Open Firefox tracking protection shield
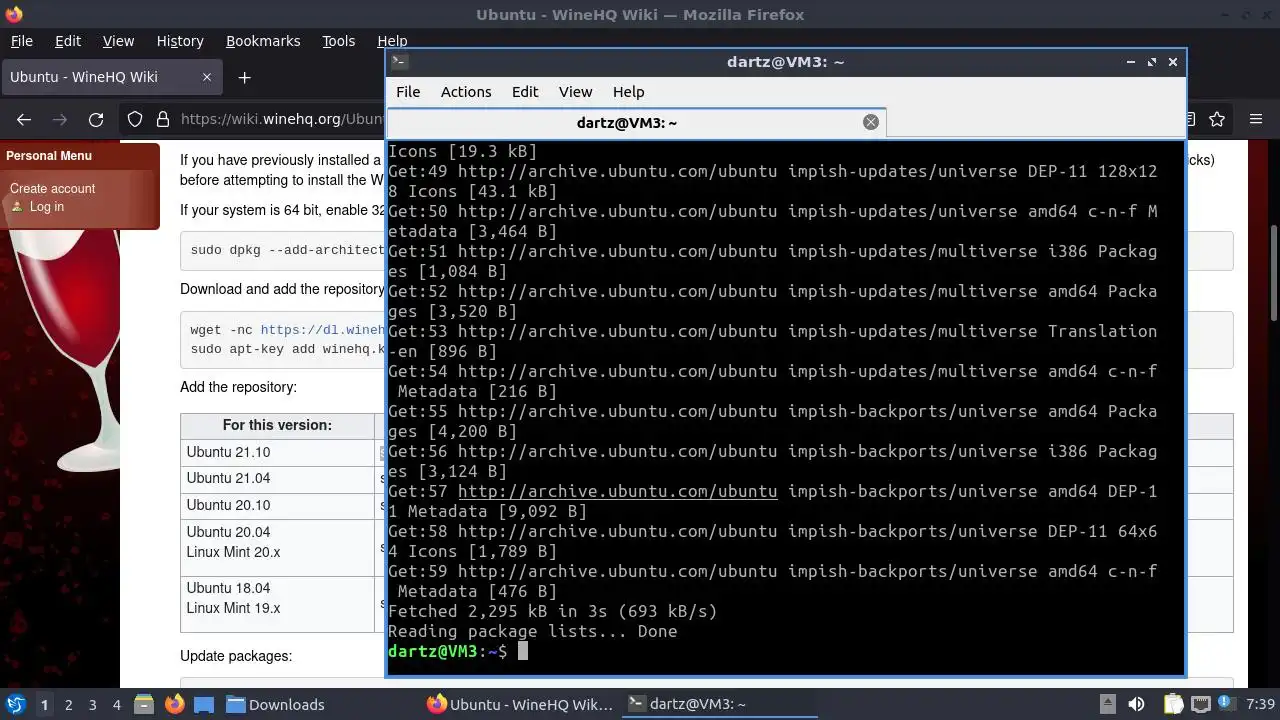1280x720 pixels. click(x=135, y=119)
